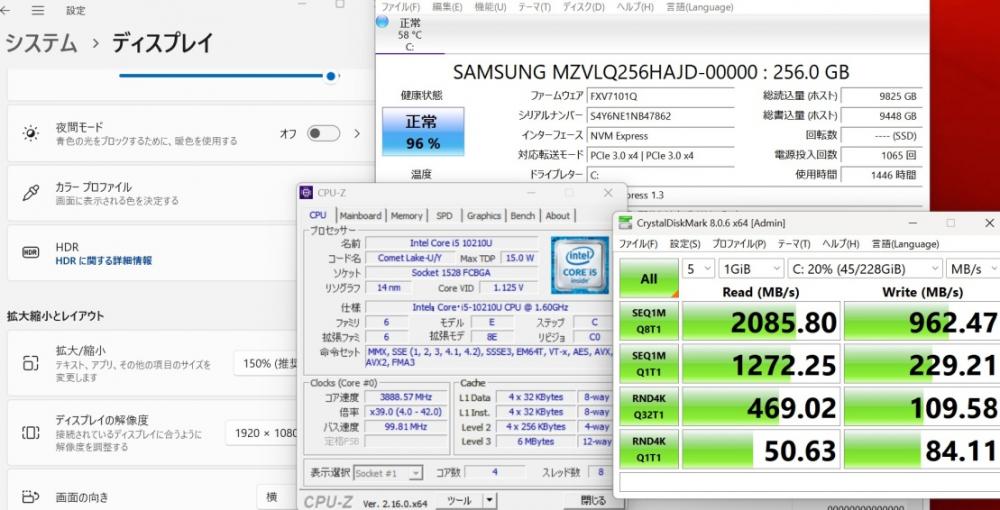The height and width of the screenshot is (510, 1000).
Task: Open the CPU-Z Socket #1 selector
Action: point(388,473)
